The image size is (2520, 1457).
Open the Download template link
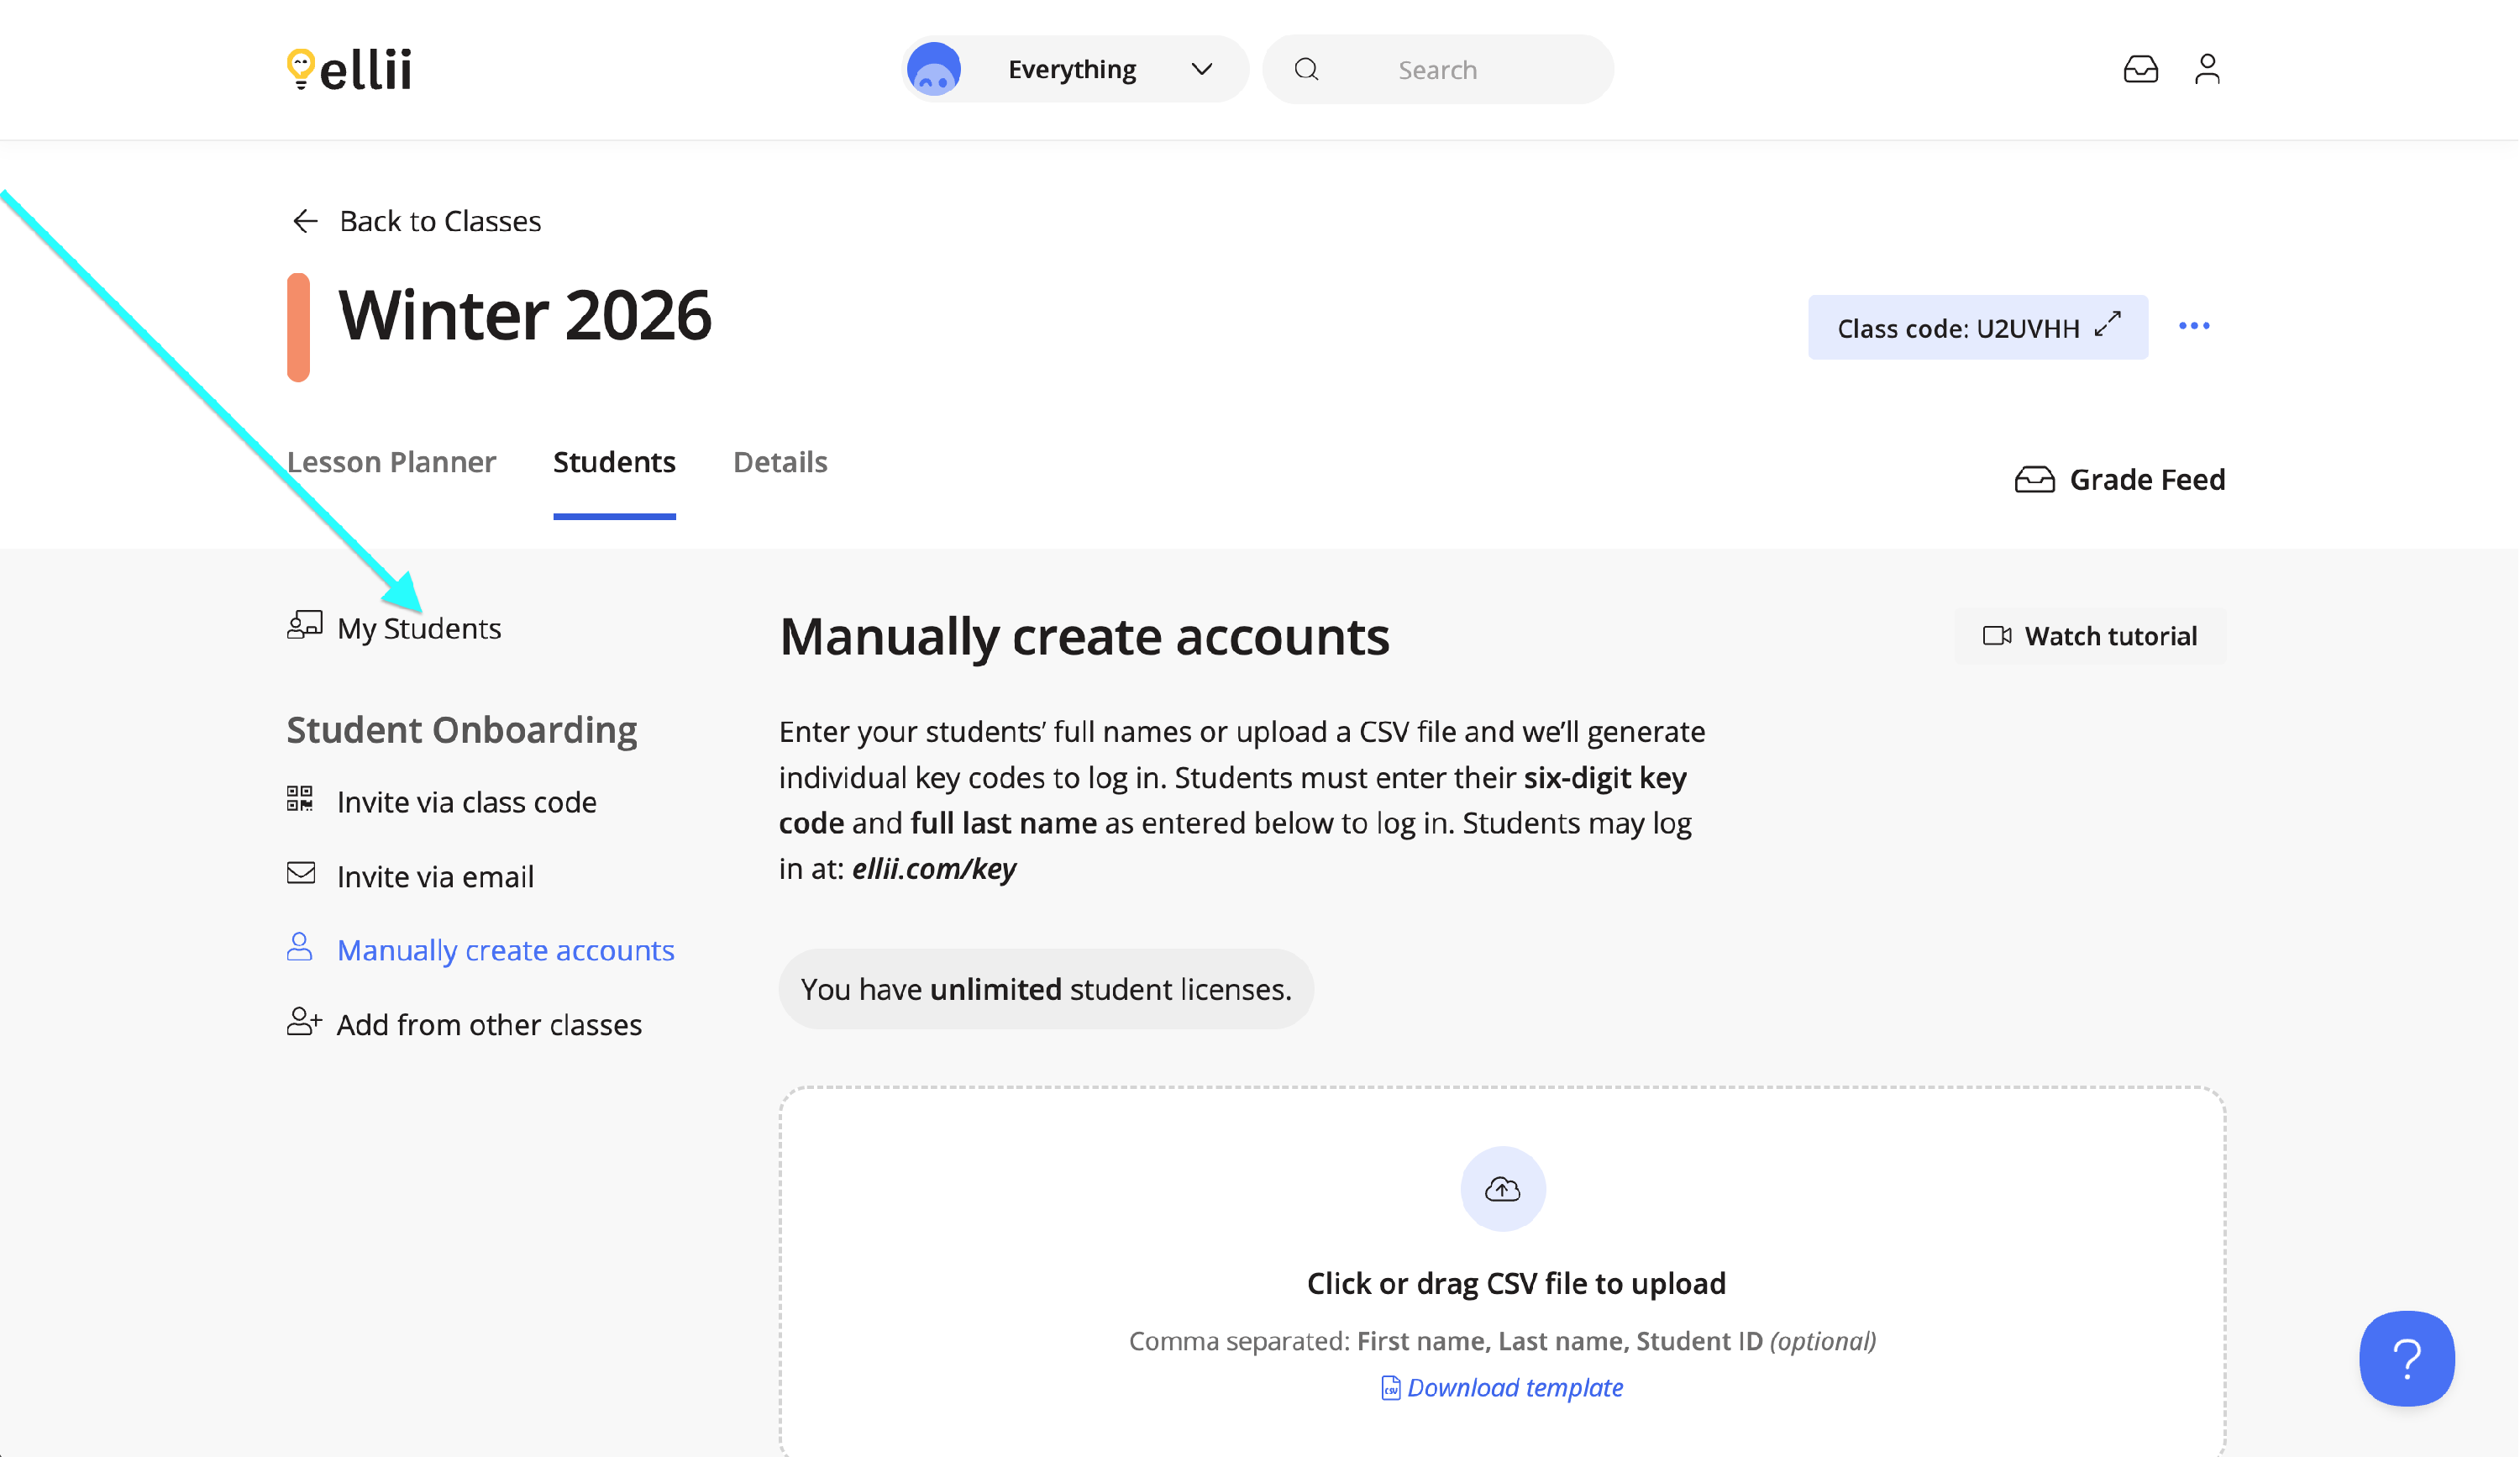(1514, 1387)
